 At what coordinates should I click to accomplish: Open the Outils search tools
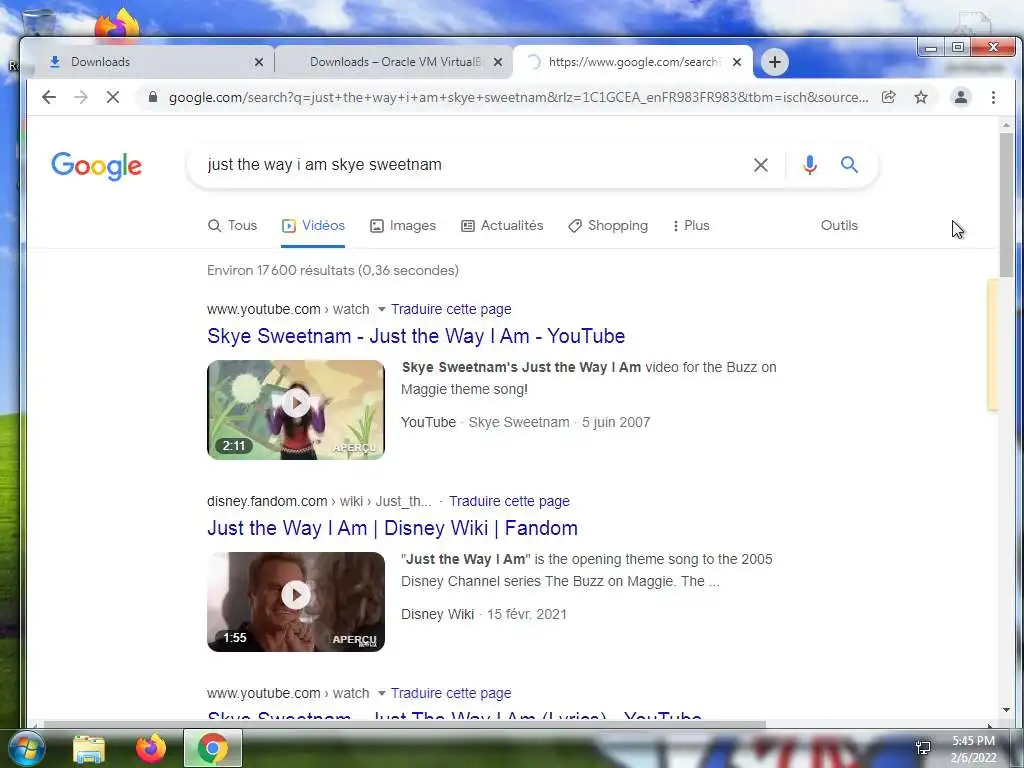coord(839,225)
